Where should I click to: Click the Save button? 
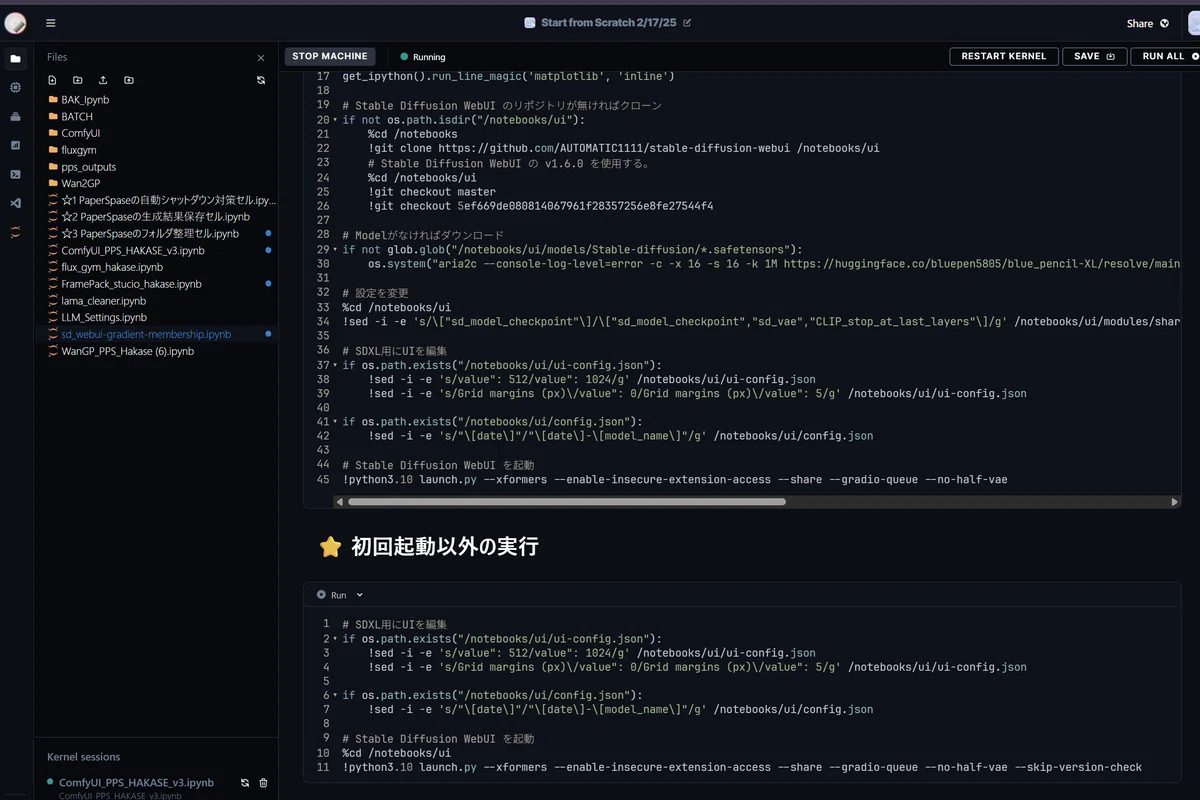(1094, 57)
